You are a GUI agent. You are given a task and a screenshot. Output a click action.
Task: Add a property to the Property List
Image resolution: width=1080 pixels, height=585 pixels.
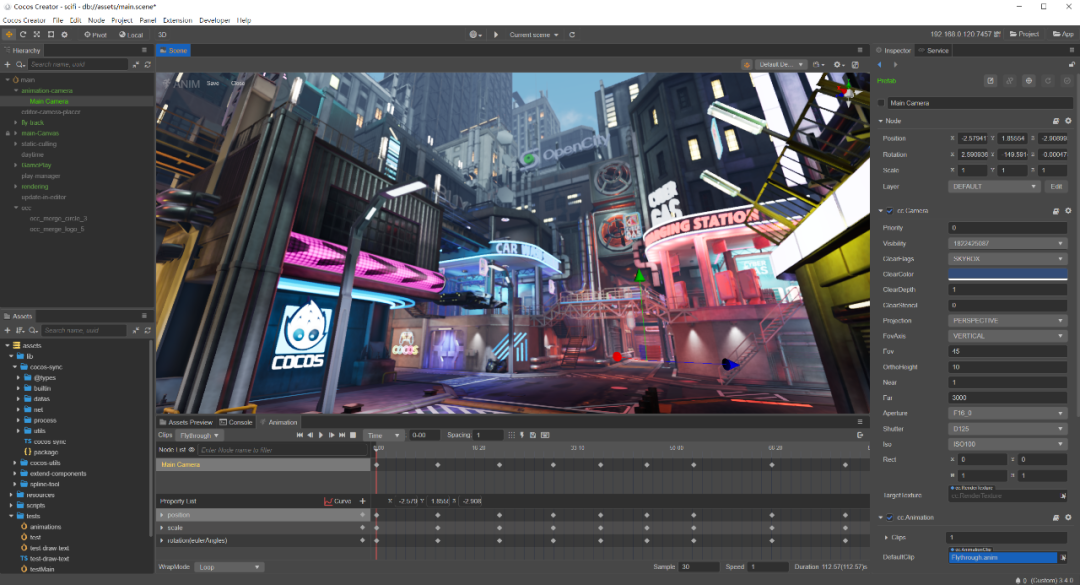tap(362, 501)
